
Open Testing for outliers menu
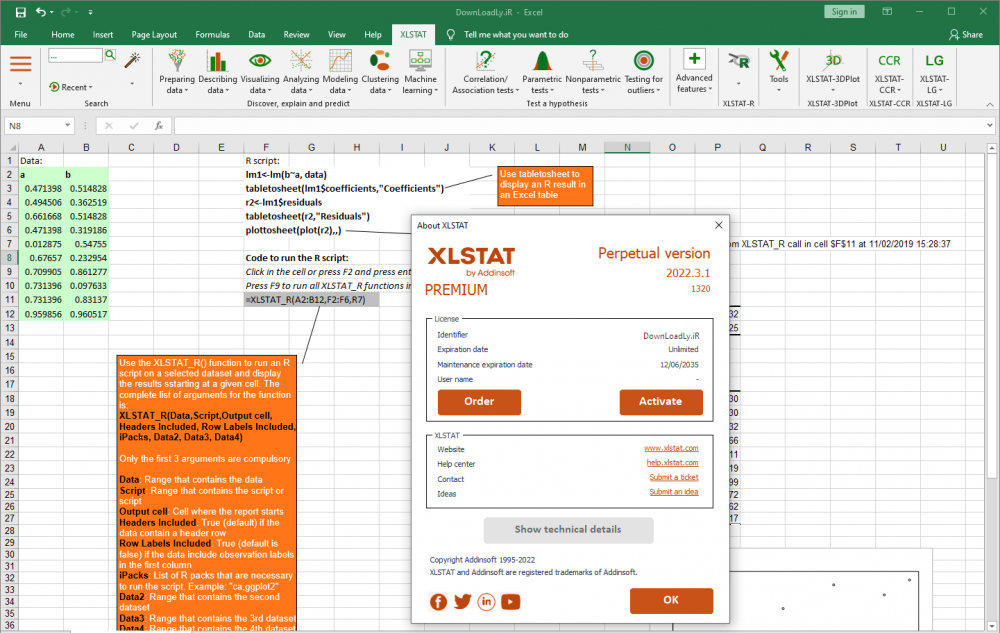click(x=643, y=71)
